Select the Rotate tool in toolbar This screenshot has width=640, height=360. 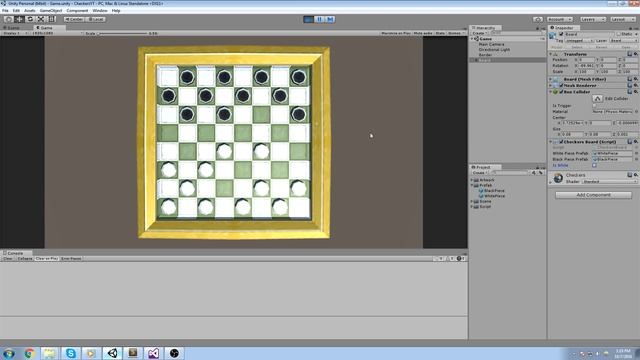click(30, 19)
